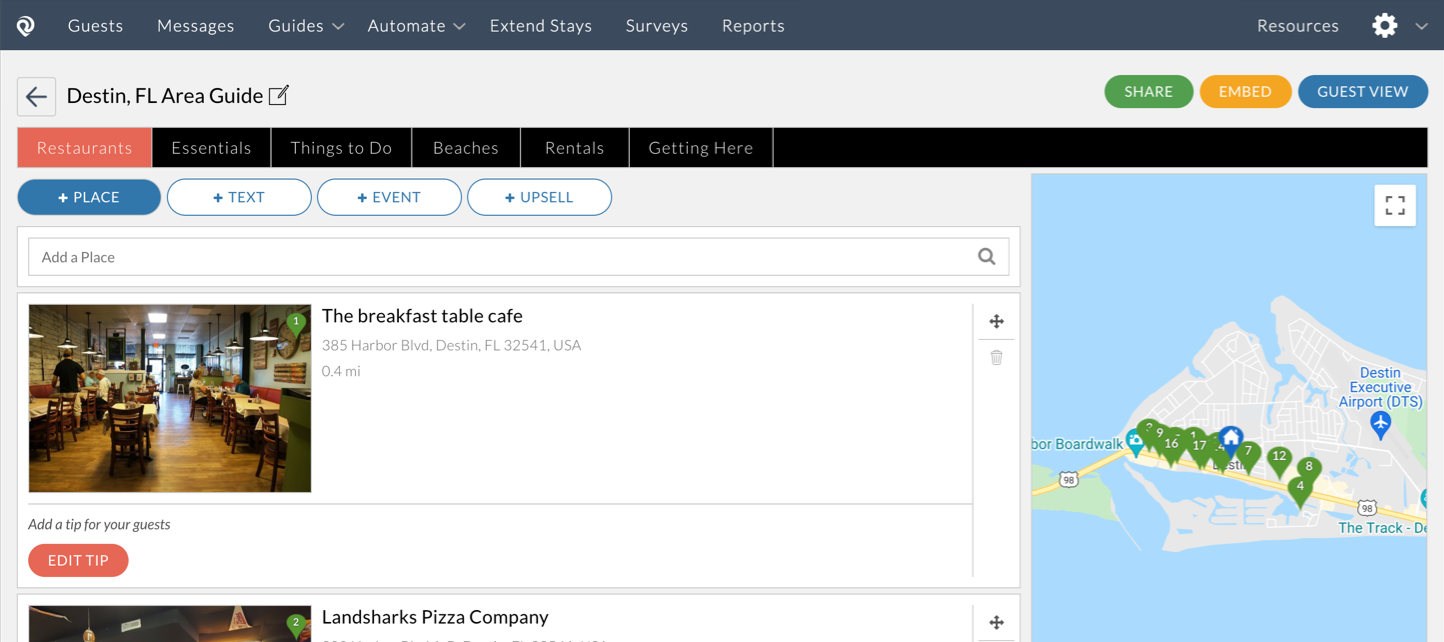Click map pin number 9
The image size is (1444, 642).
[1160, 435]
